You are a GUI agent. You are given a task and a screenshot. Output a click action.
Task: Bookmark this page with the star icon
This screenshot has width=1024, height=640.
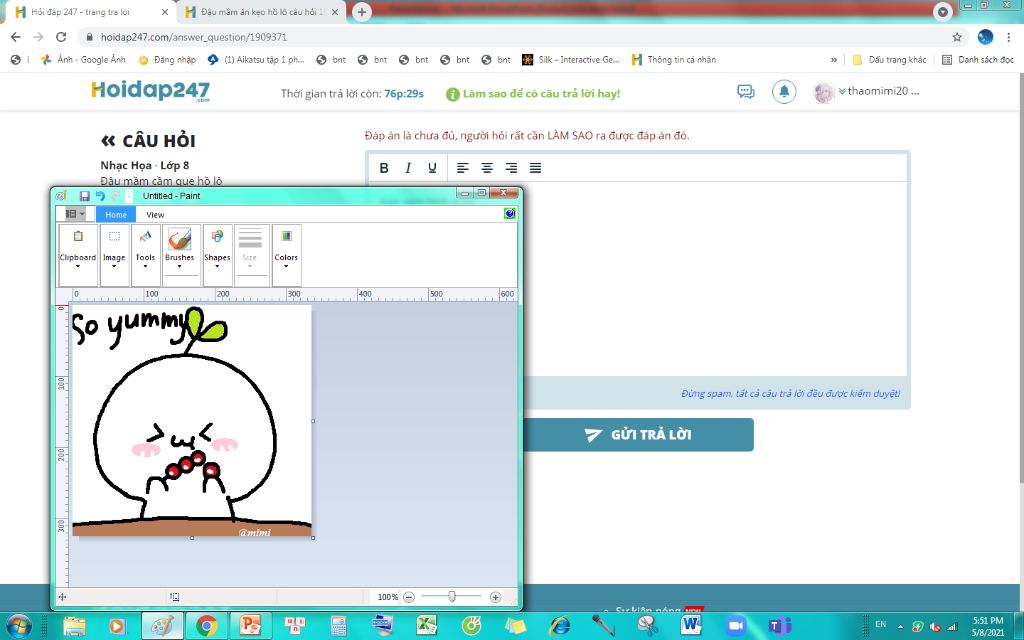pos(957,37)
